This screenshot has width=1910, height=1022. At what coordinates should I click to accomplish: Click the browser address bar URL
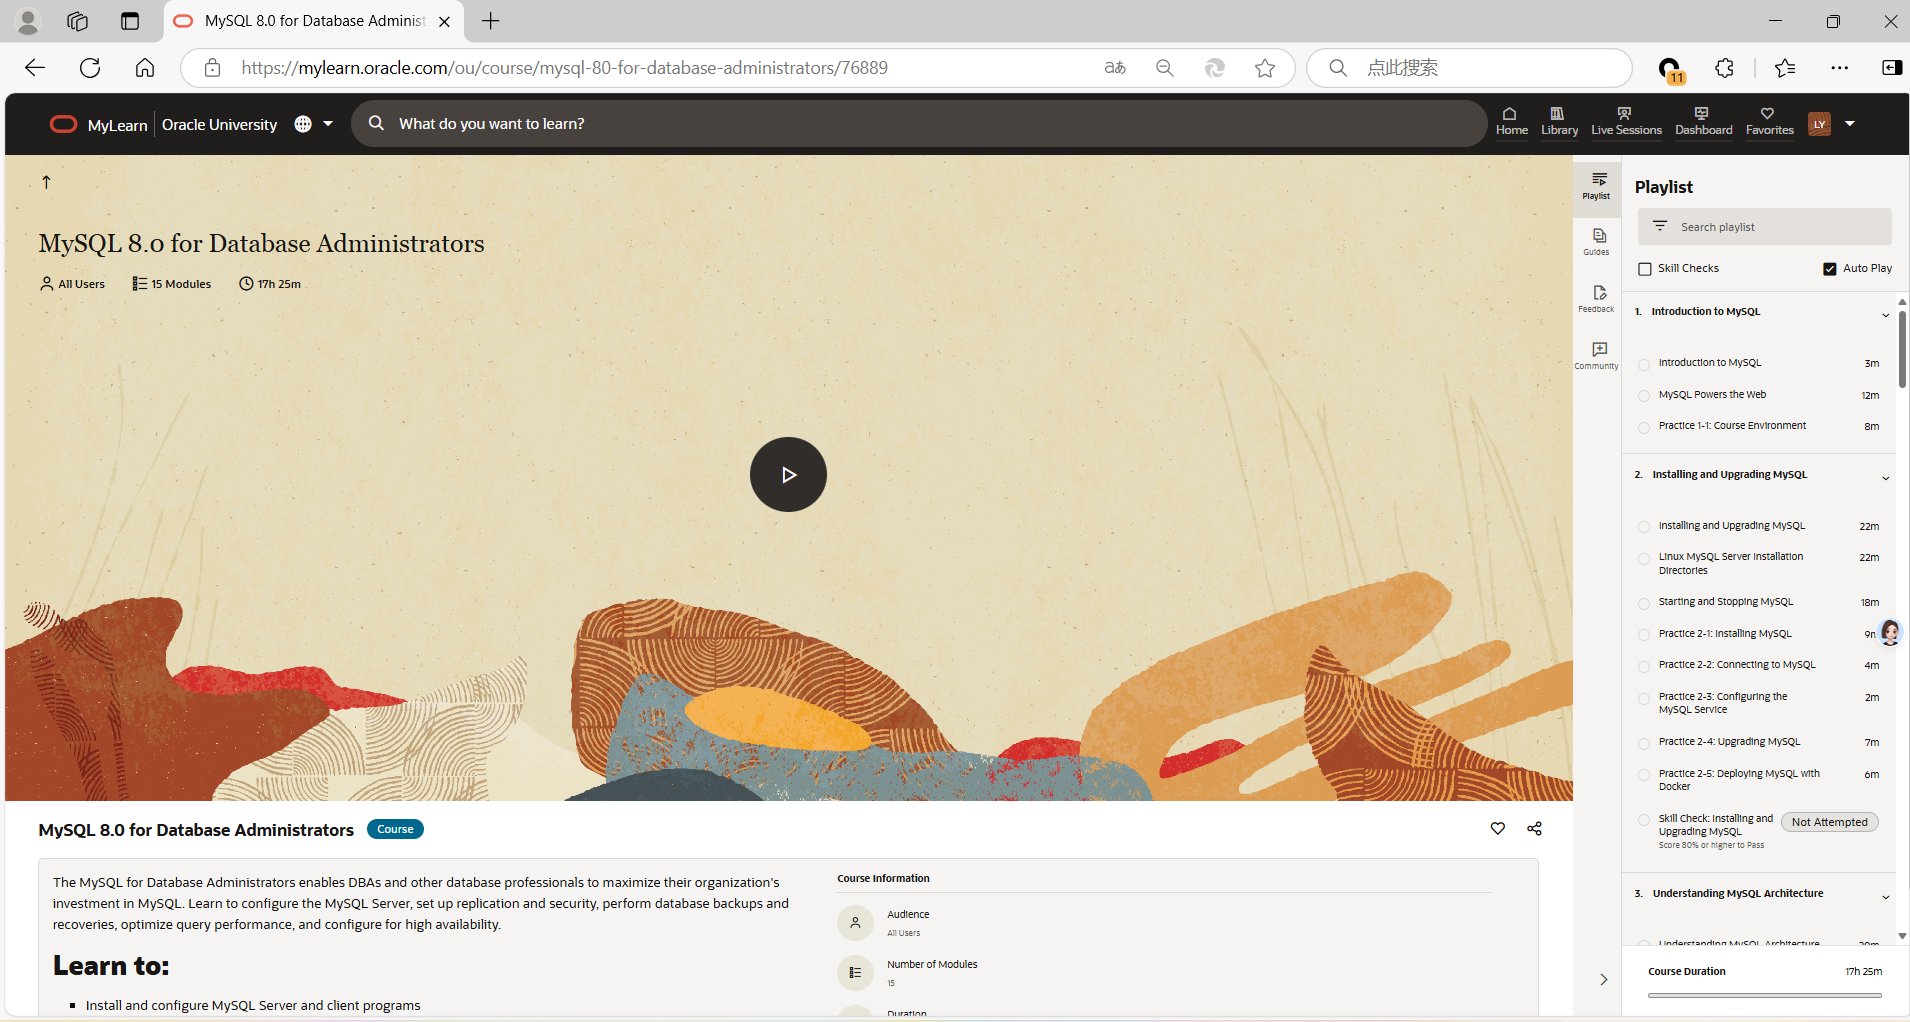click(x=564, y=68)
